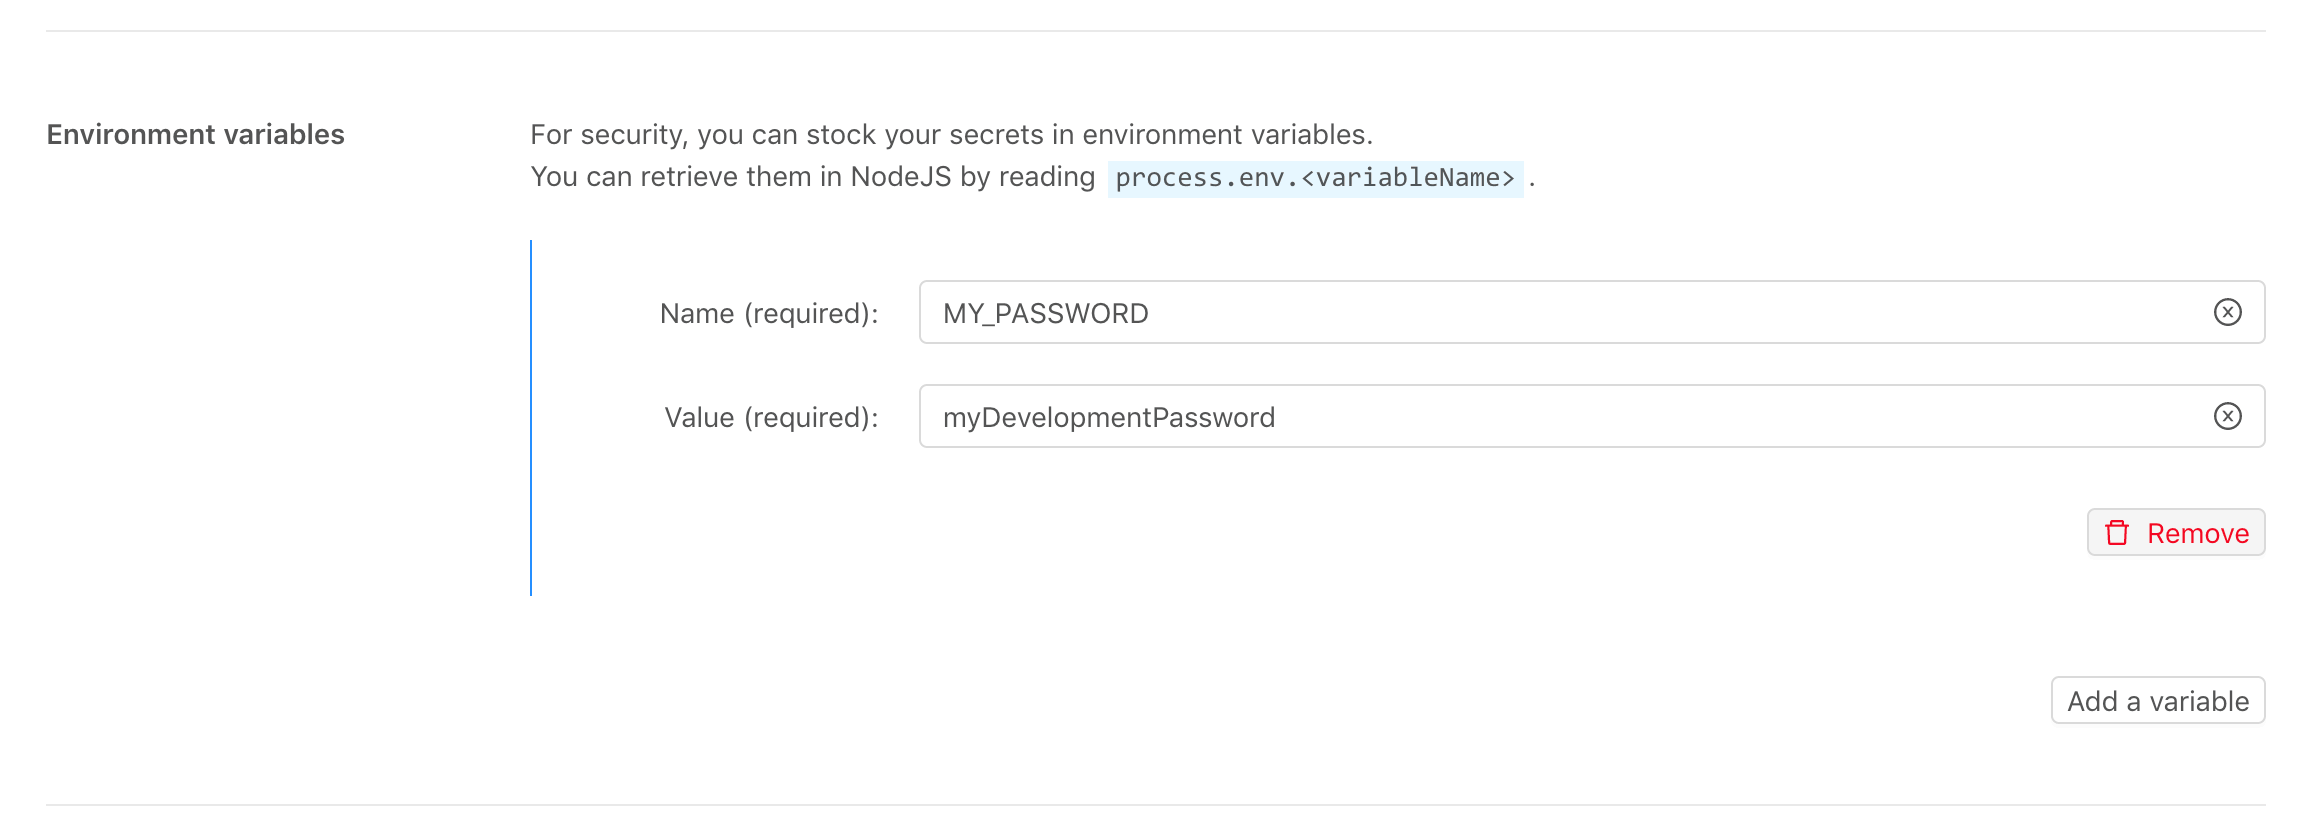Viewport: 2312px width, 834px height.
Task: Click the Environment variables section heading
Action: click(195, 134)
